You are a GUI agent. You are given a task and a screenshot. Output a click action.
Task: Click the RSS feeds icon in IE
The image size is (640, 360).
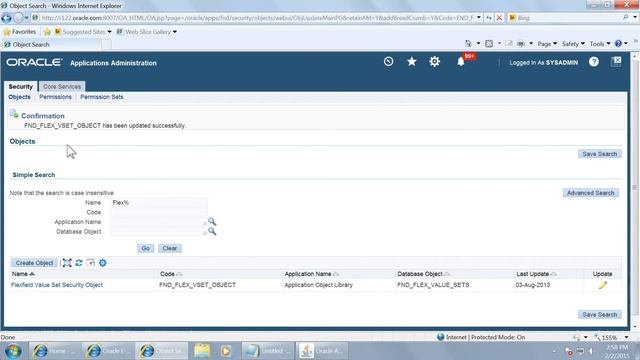pyautogui.click(x=489, y=44)
